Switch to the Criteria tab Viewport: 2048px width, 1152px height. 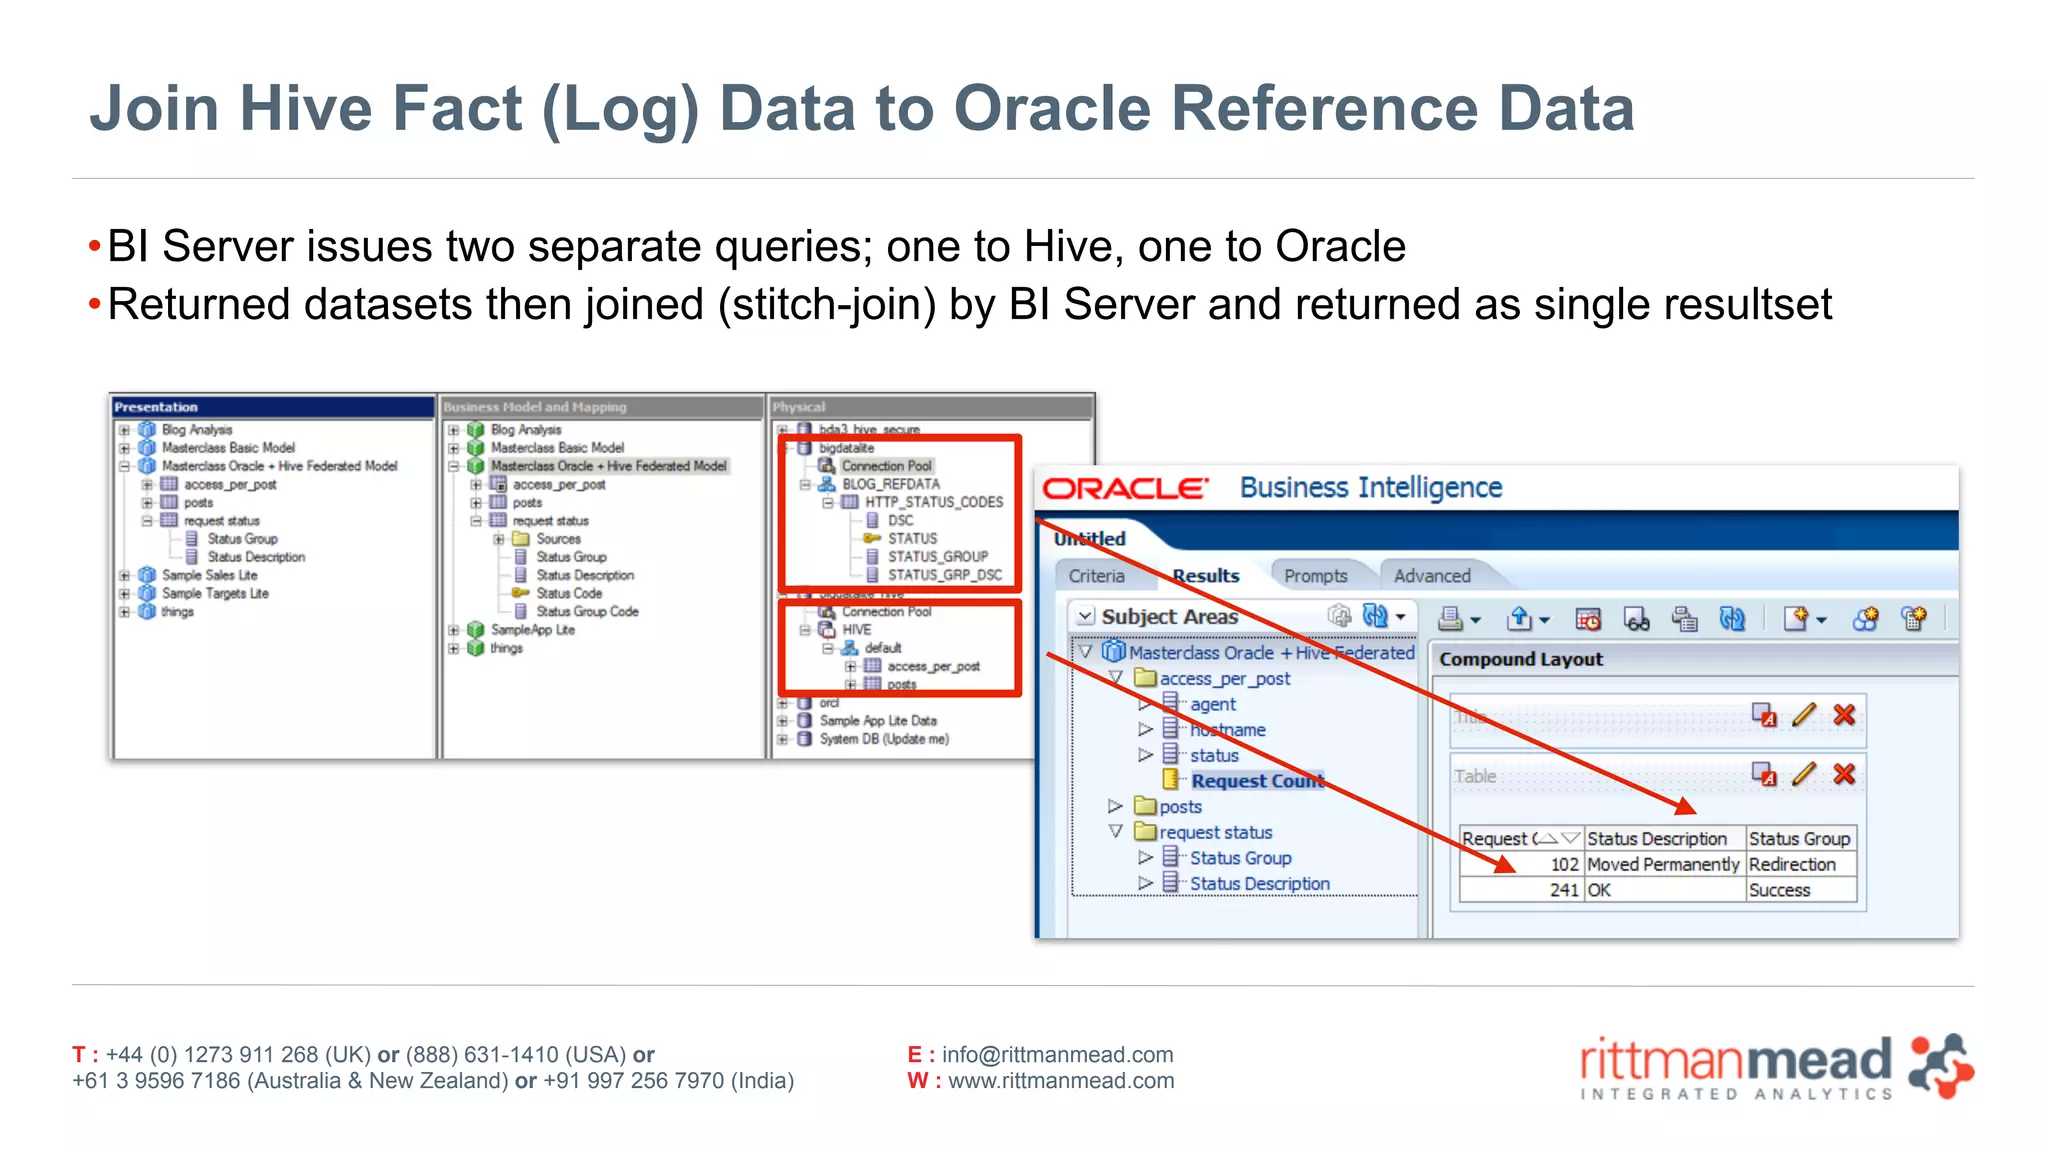click(1096, 576)
